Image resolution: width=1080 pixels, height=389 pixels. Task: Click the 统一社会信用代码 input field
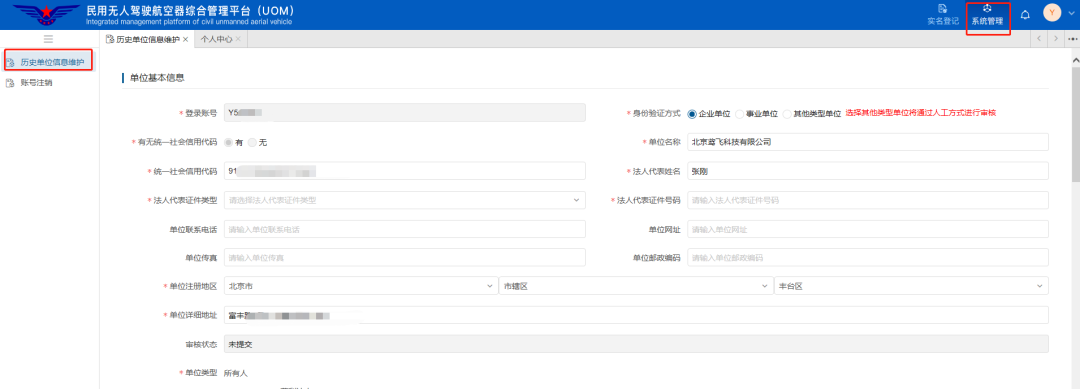click(404, 171)
